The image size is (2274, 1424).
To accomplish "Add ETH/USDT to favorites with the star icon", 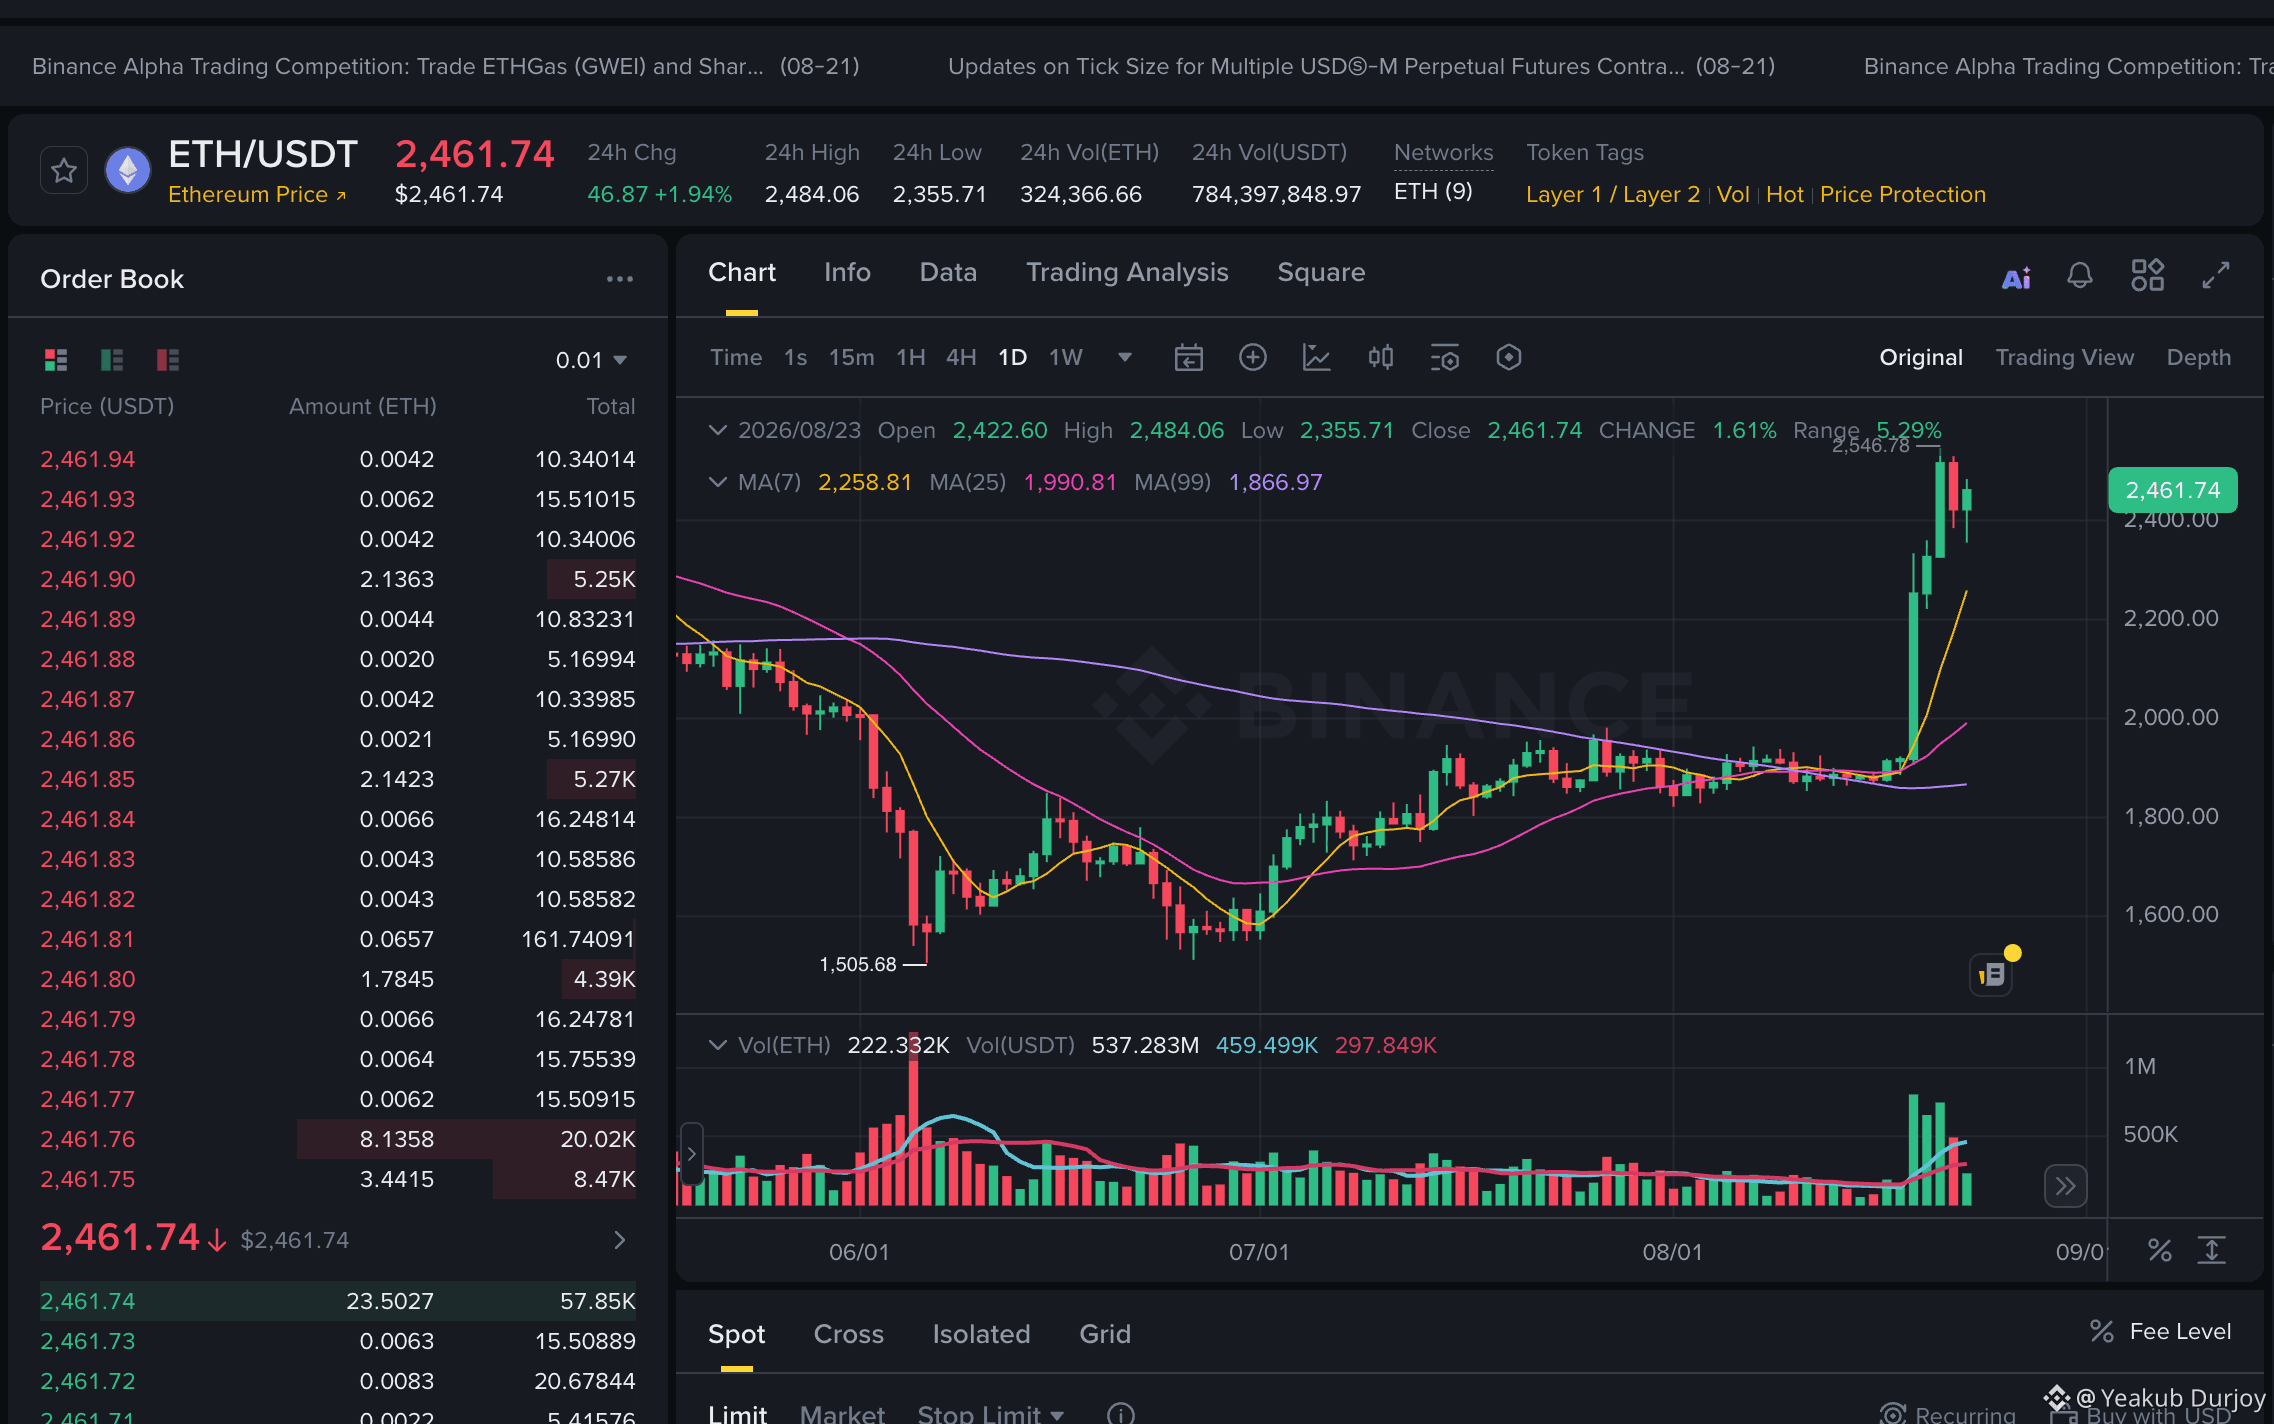I will click(x=64, y=171).
